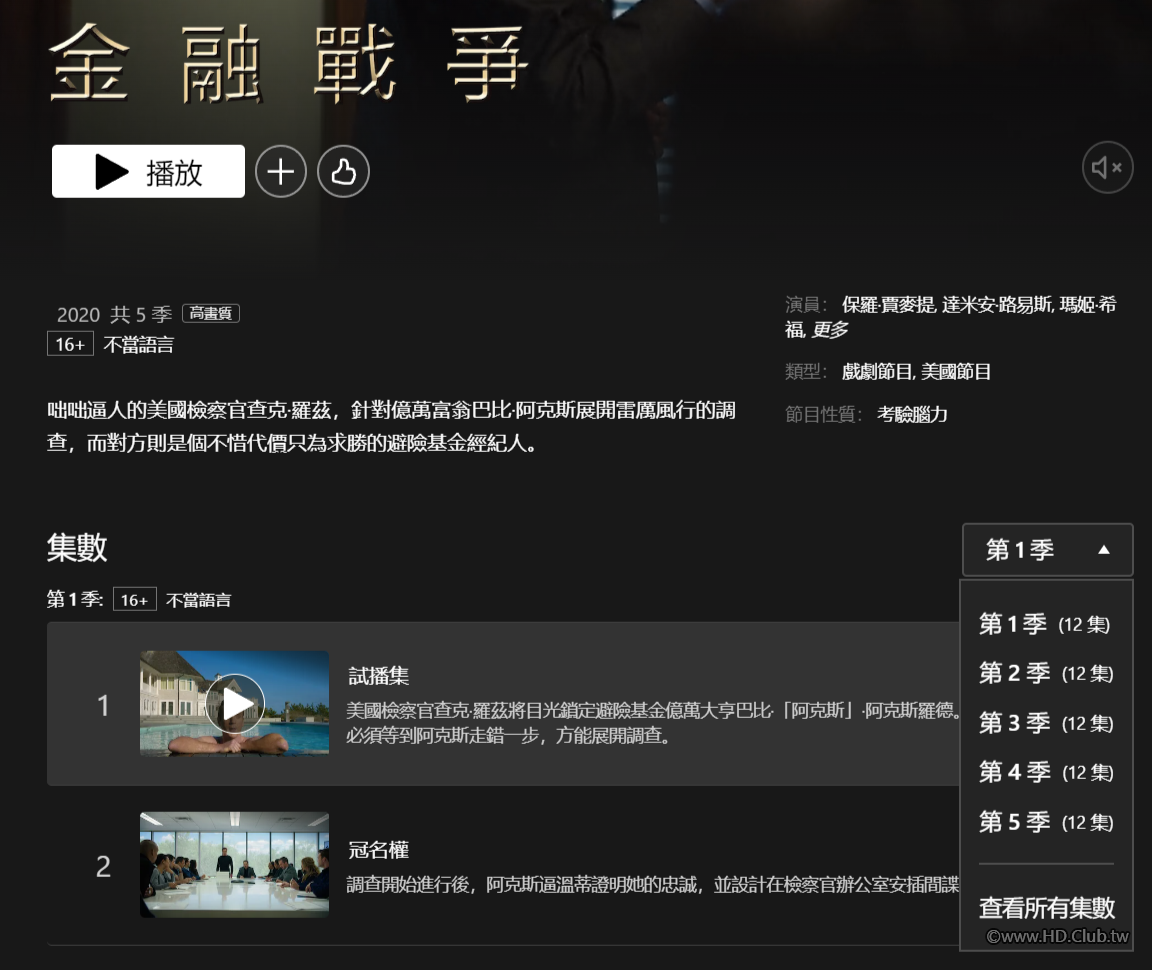Click the play triangle inside the 播放 button
Image resolution: width=1152 pixels, height=970 pixels.
coord(110,170)
